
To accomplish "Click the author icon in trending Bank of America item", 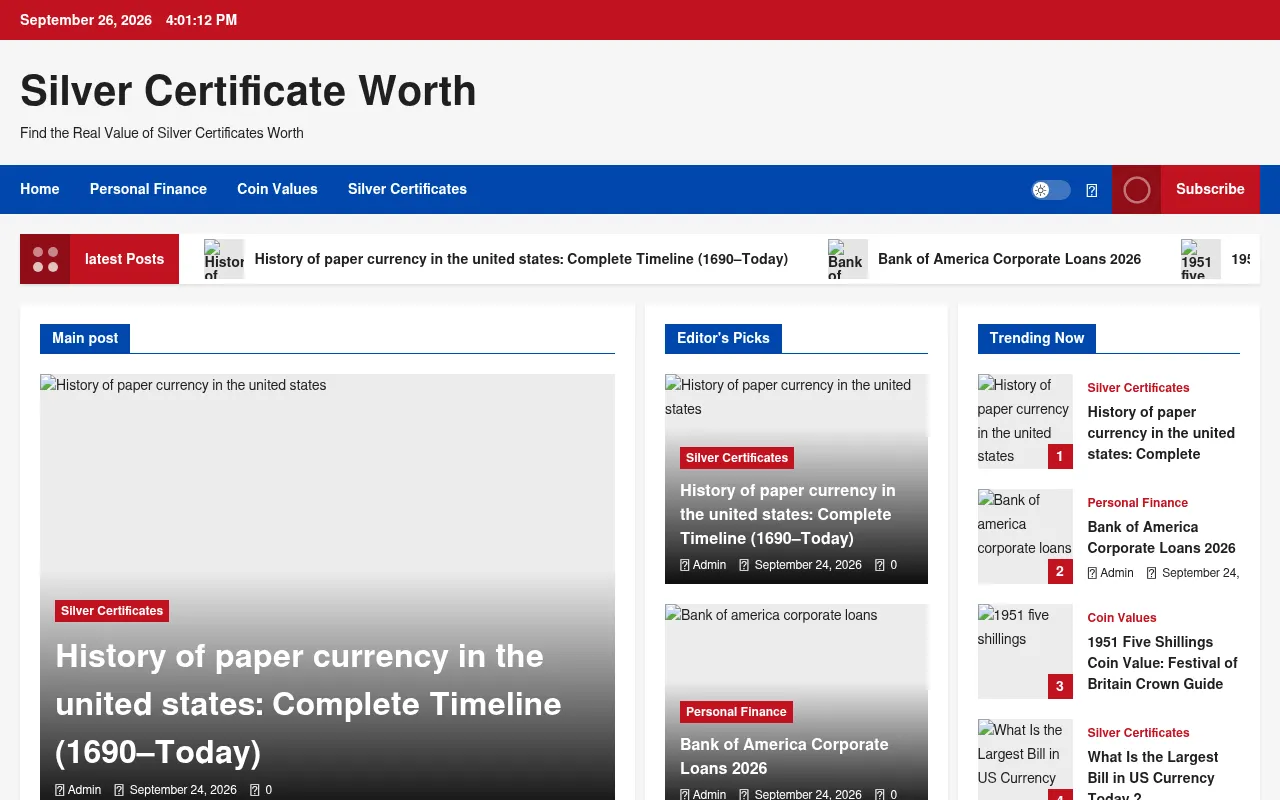I will (x=1092, y=573).
